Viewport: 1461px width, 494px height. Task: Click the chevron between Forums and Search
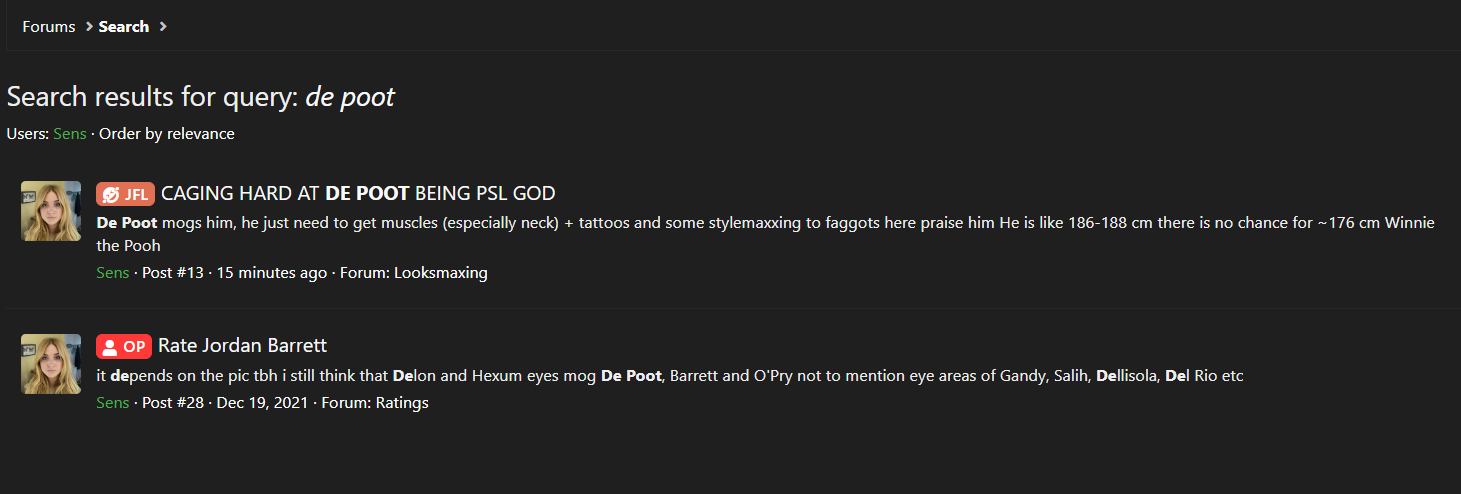[88, 27]
